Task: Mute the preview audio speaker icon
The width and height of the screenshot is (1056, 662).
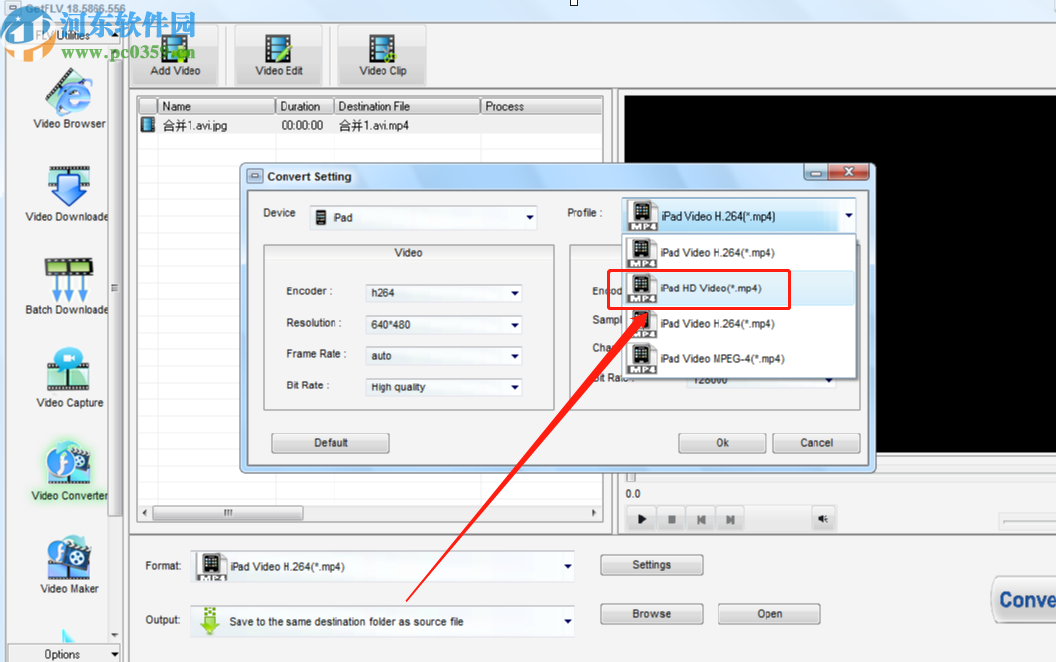Action: [823, 519]
